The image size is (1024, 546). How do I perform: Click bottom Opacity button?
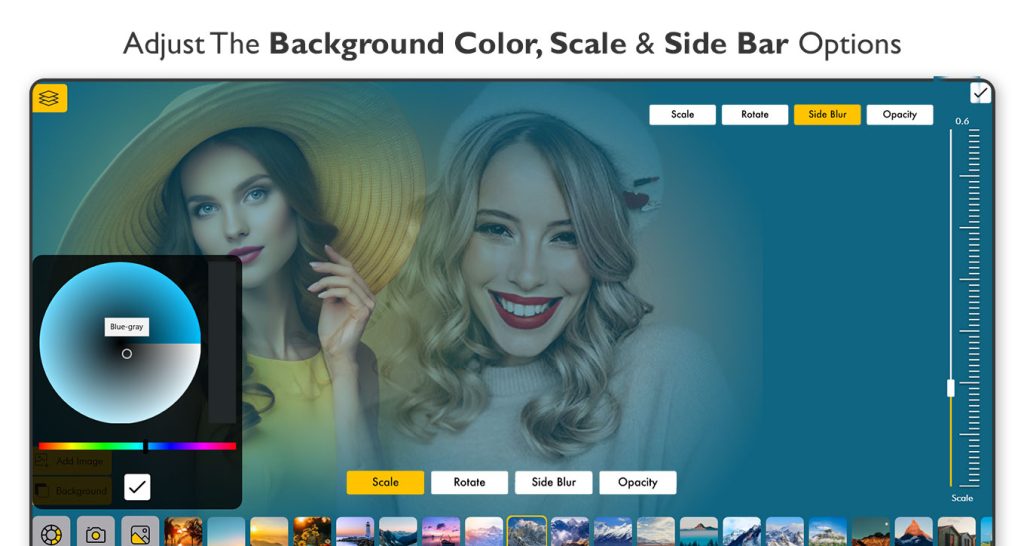point(637,482)
